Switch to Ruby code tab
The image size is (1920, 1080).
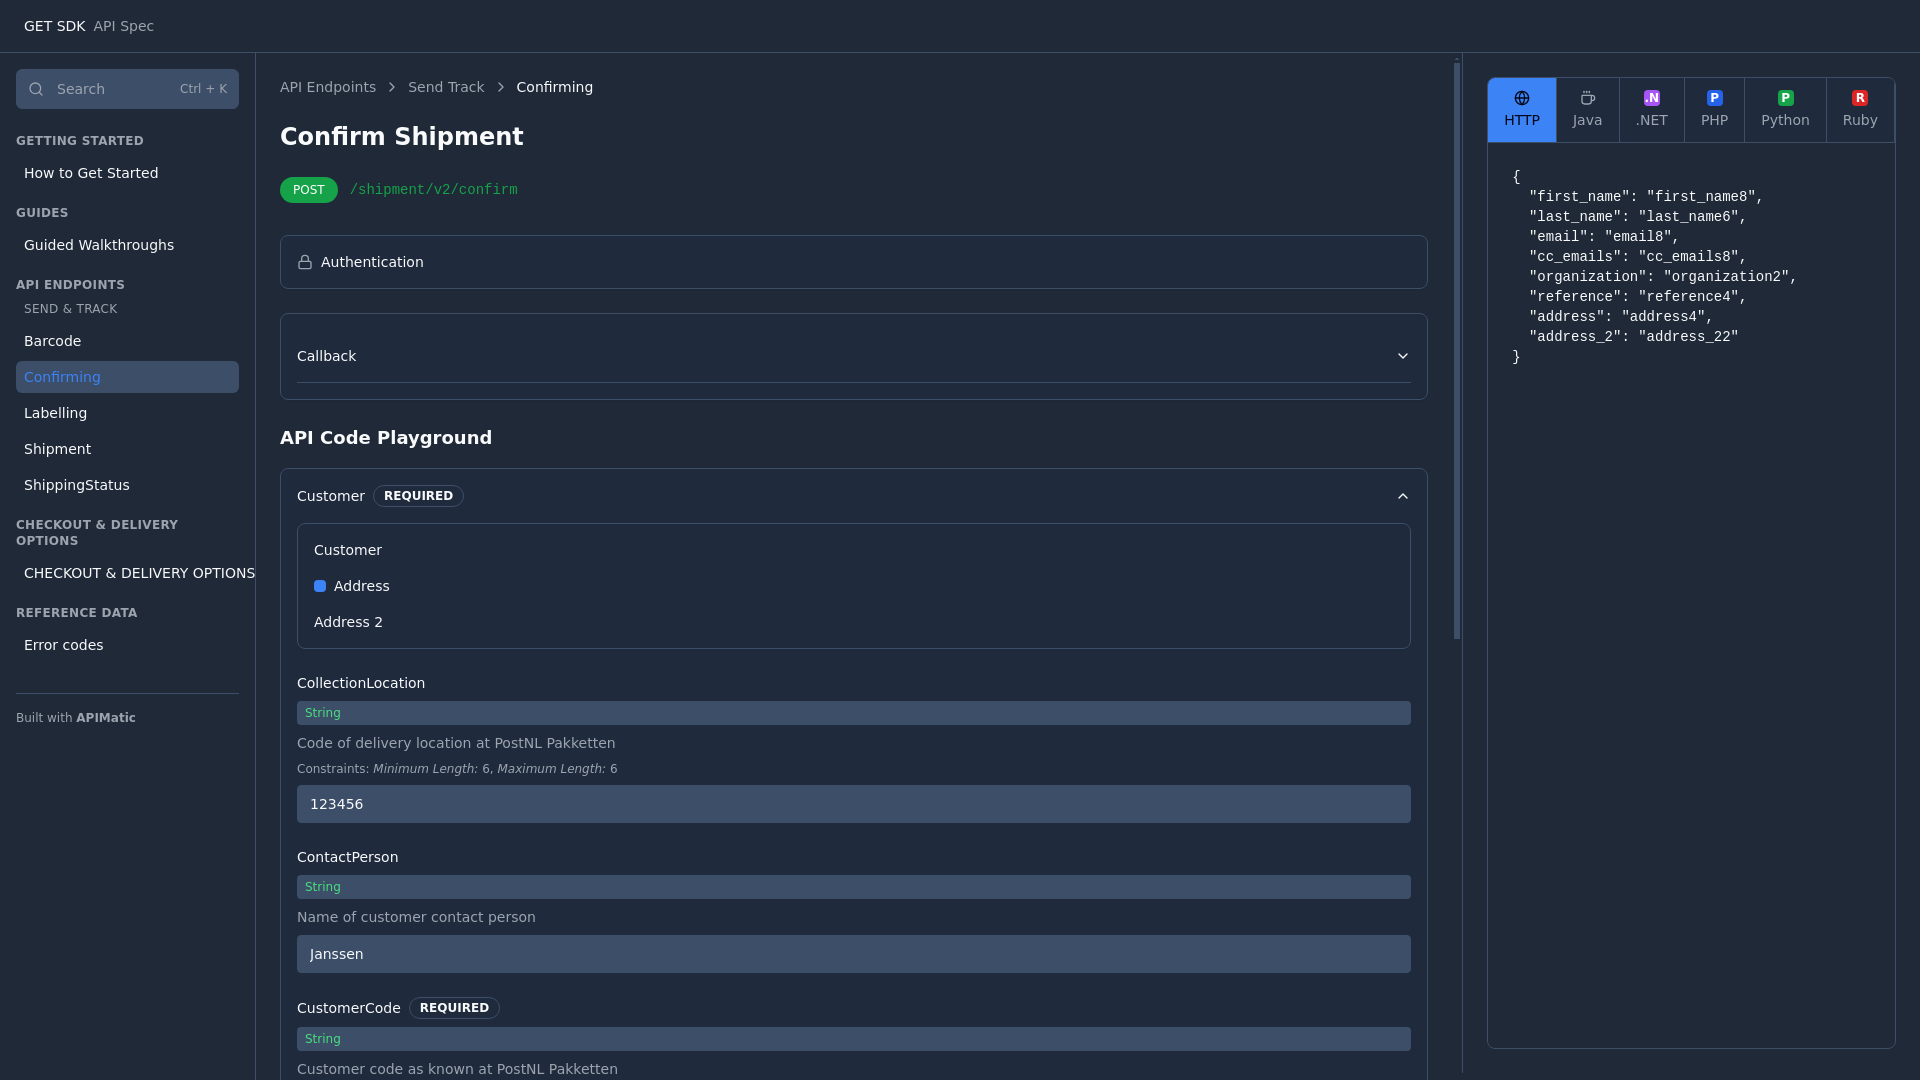(x=1860, y=110)
